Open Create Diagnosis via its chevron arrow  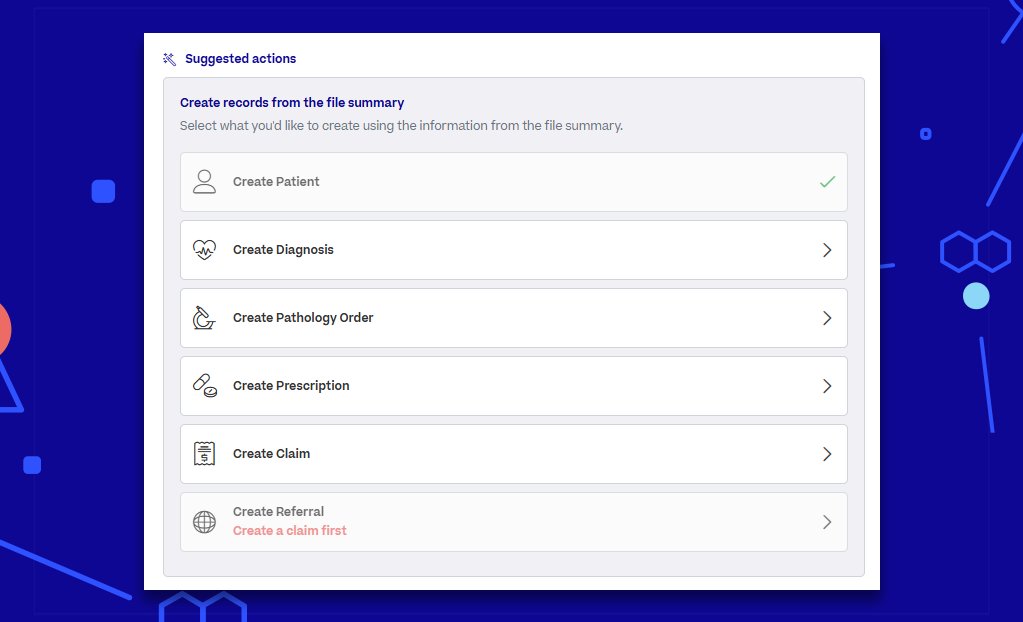[827, 250]
